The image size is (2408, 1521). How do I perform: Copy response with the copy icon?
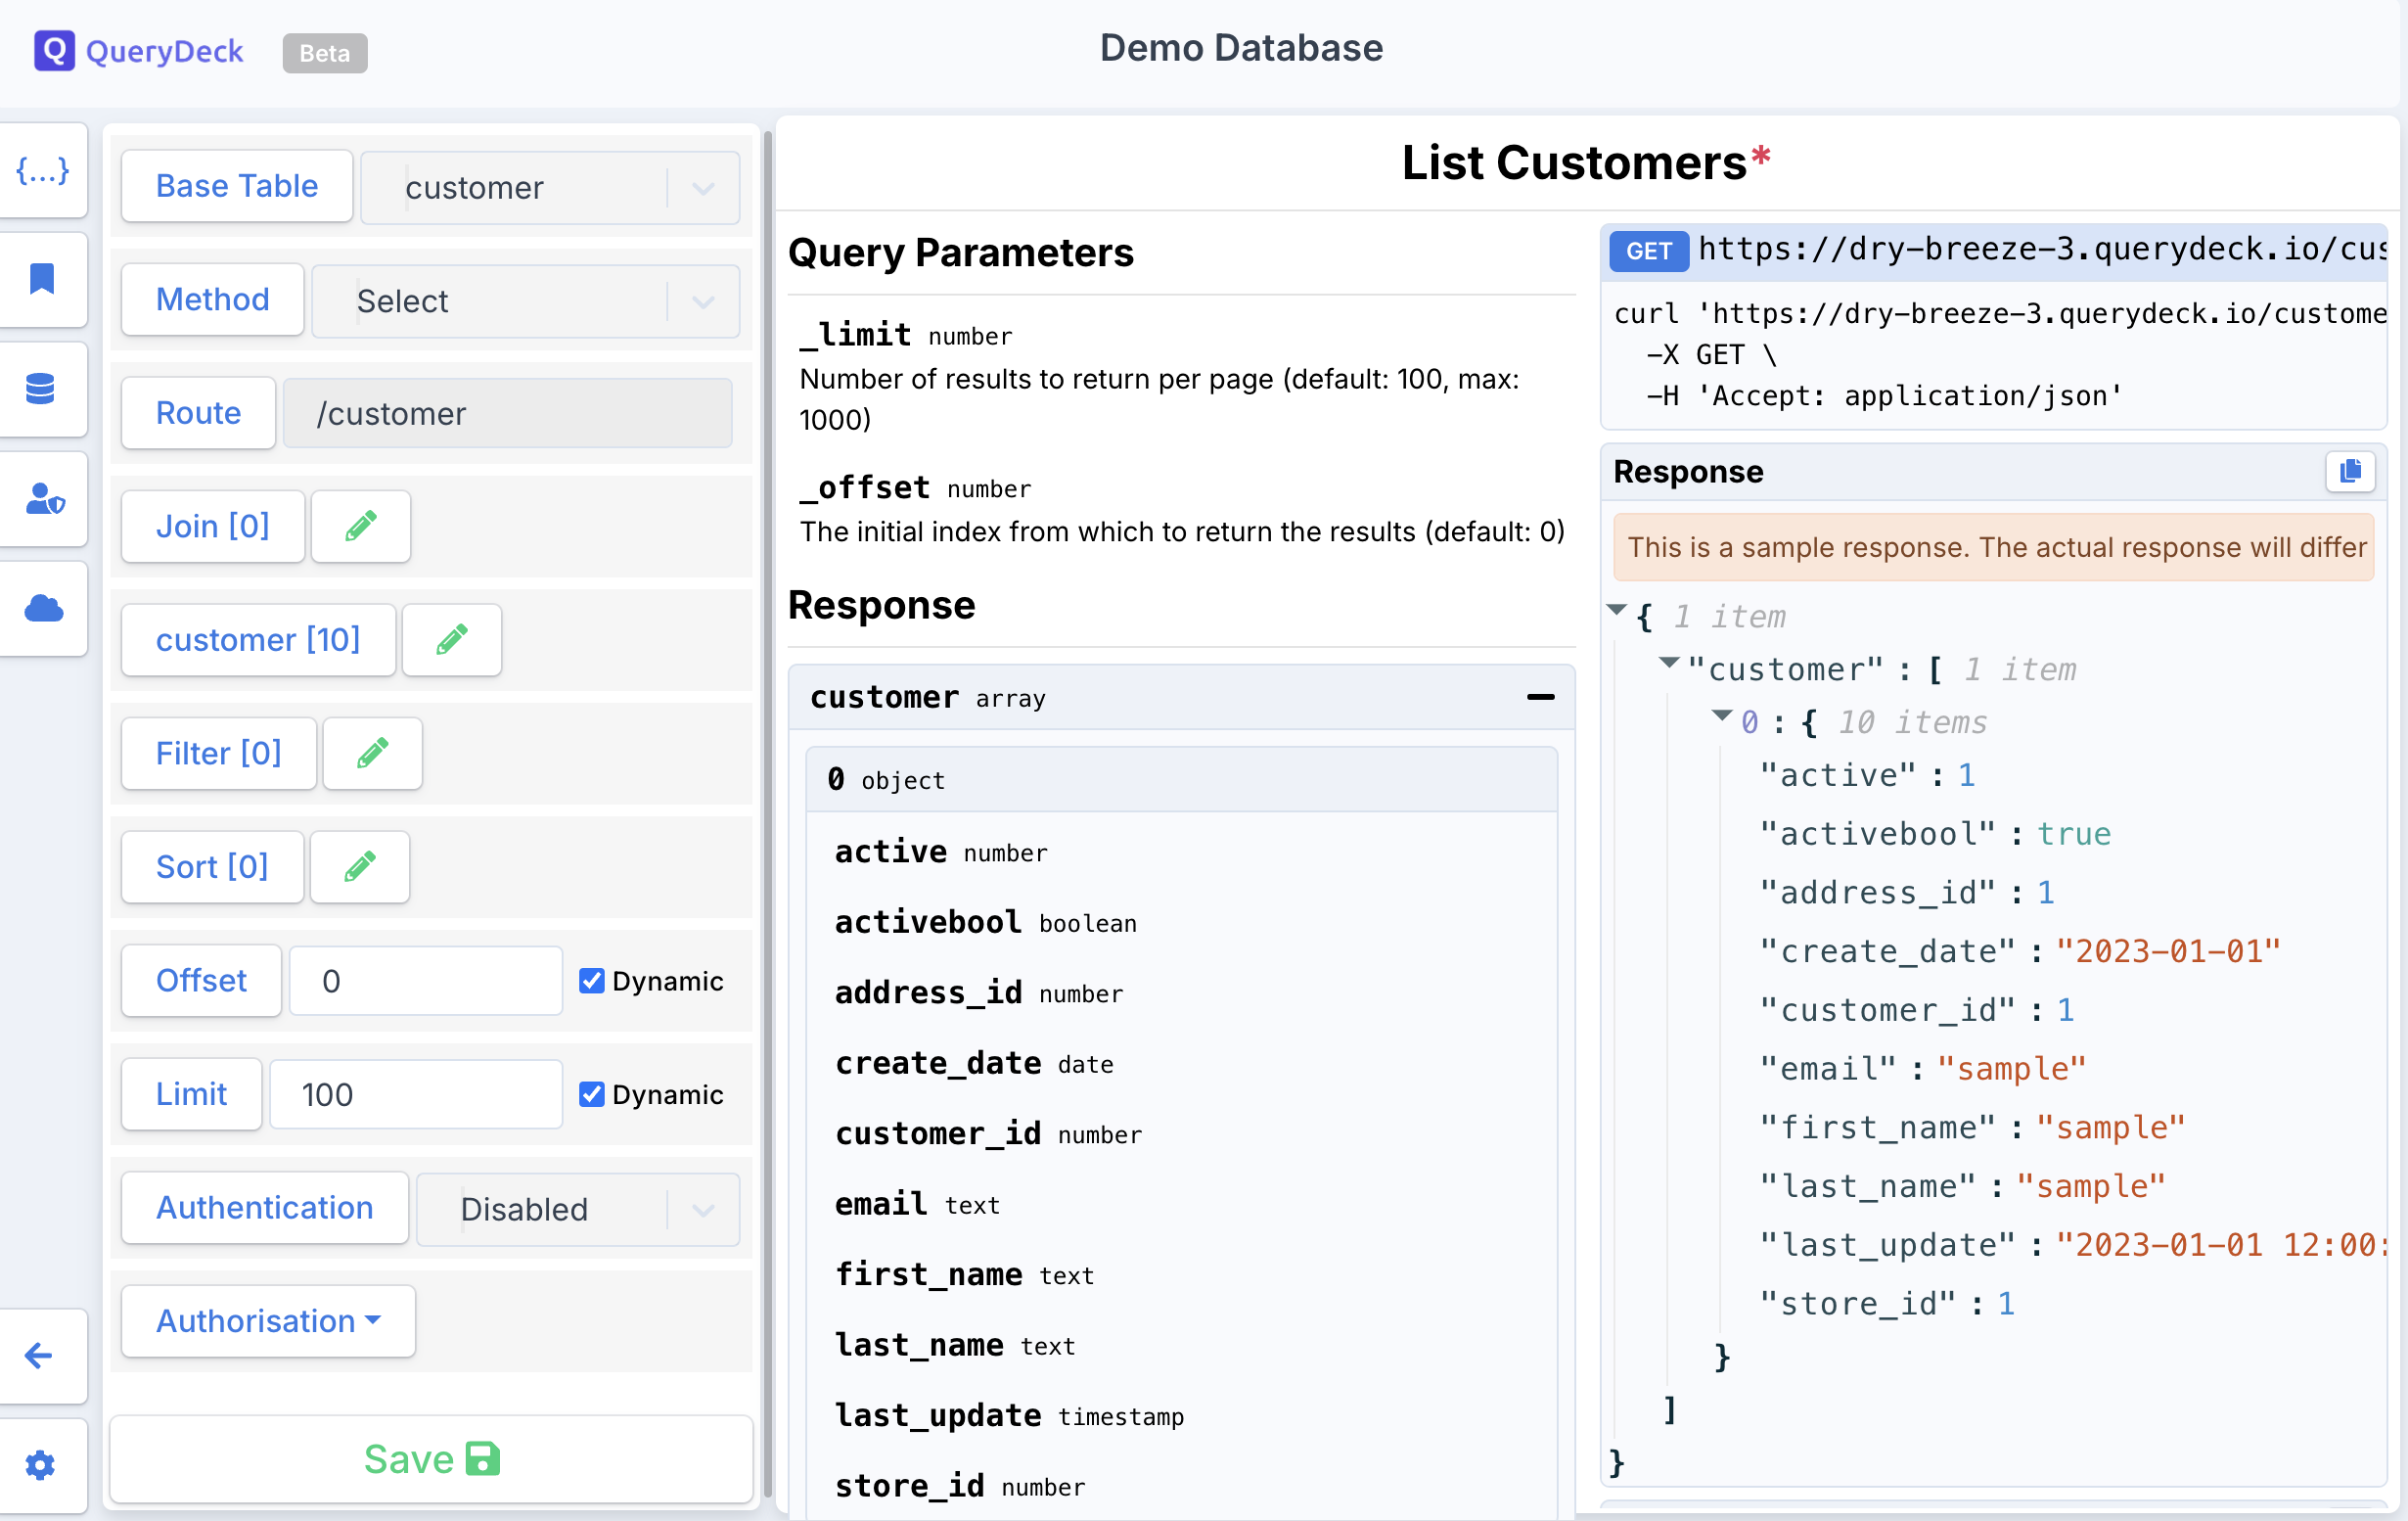[2349, 471]
